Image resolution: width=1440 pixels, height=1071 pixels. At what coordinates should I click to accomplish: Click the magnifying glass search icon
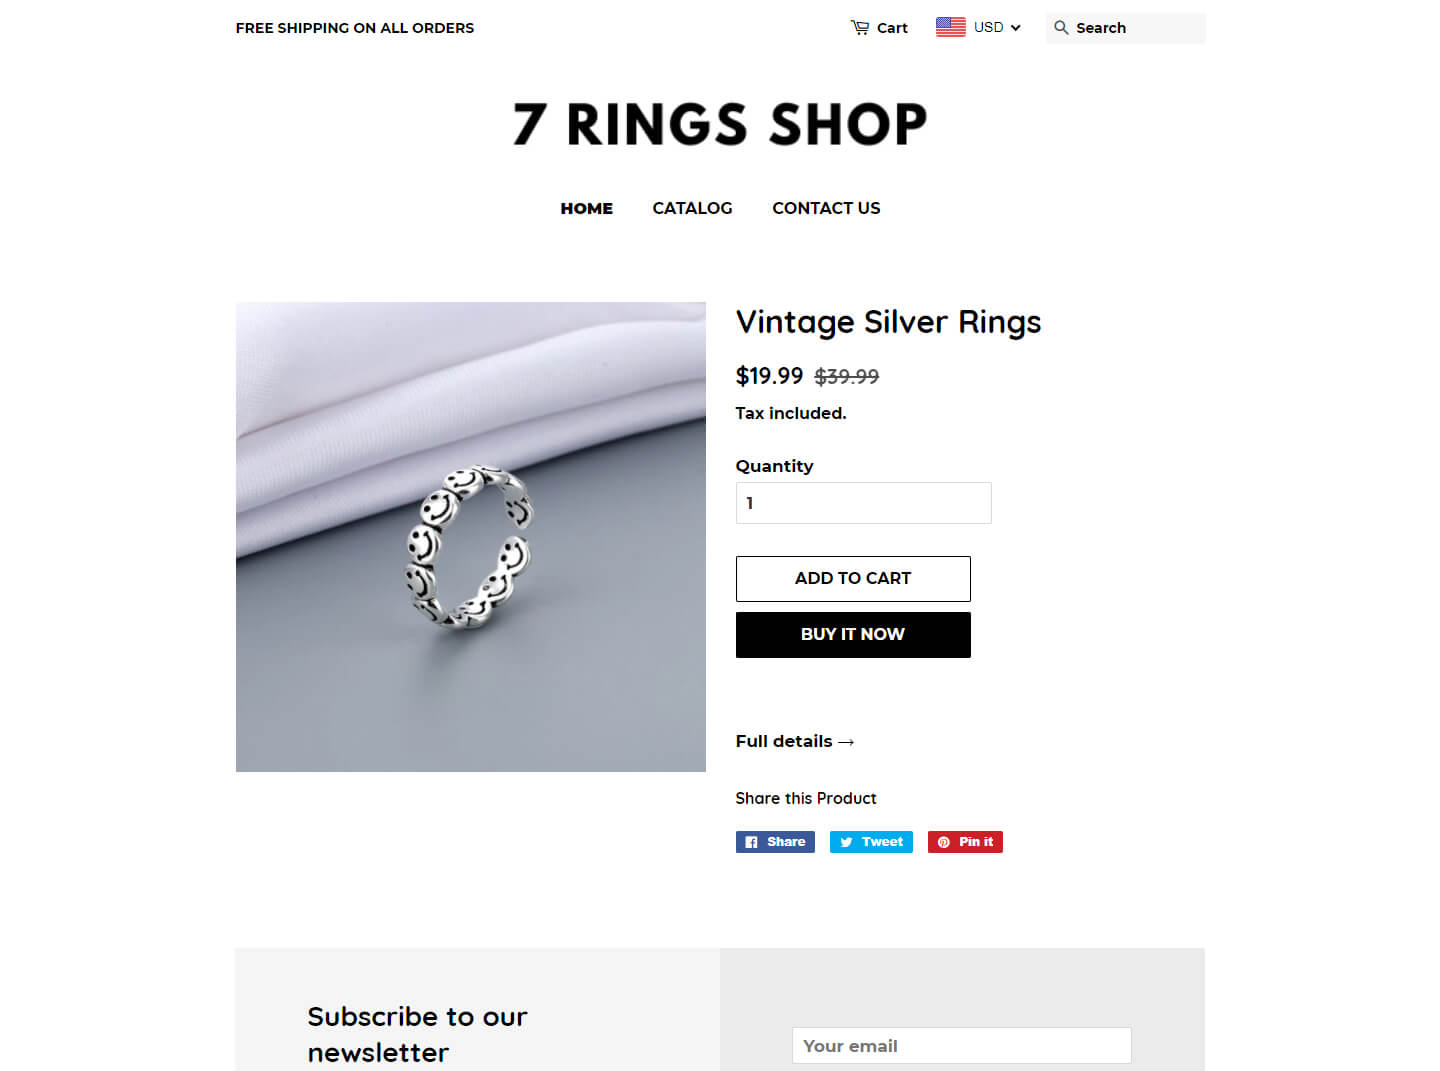click(1061, 28)
